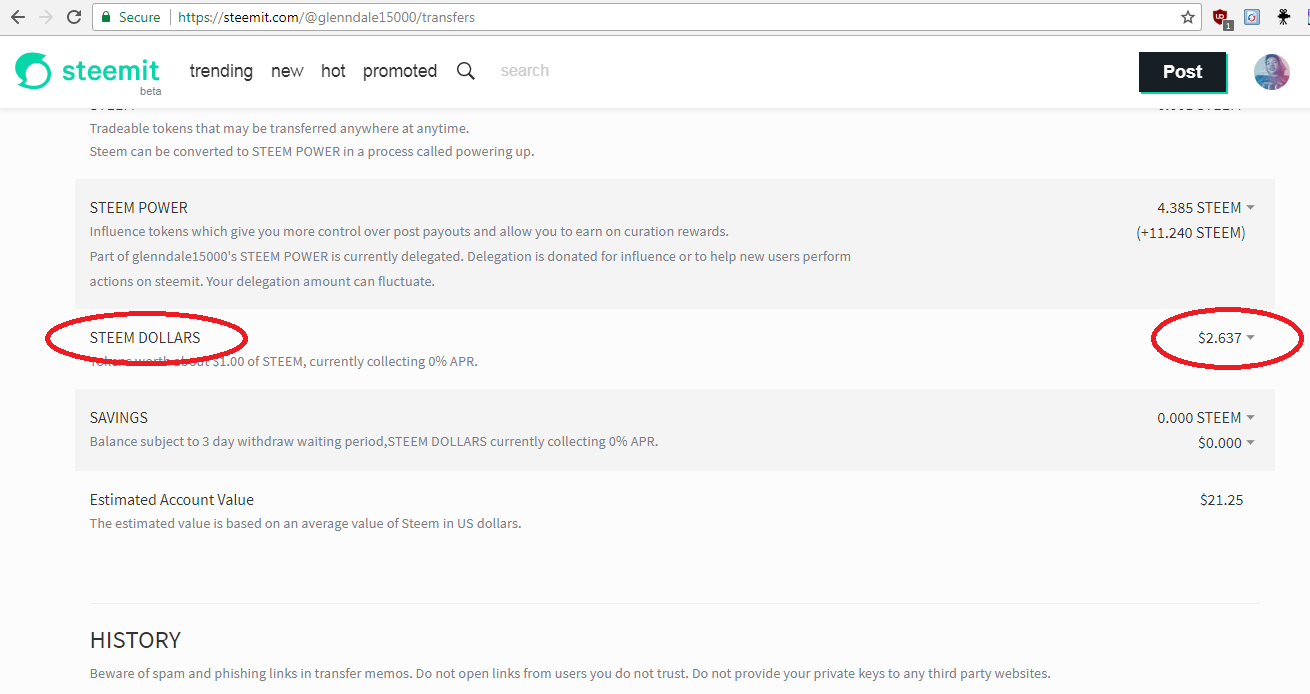Select the delegated (+11.240 STEEM) amount
This screenshot has height=694, width=1310.
(1190, 233)
